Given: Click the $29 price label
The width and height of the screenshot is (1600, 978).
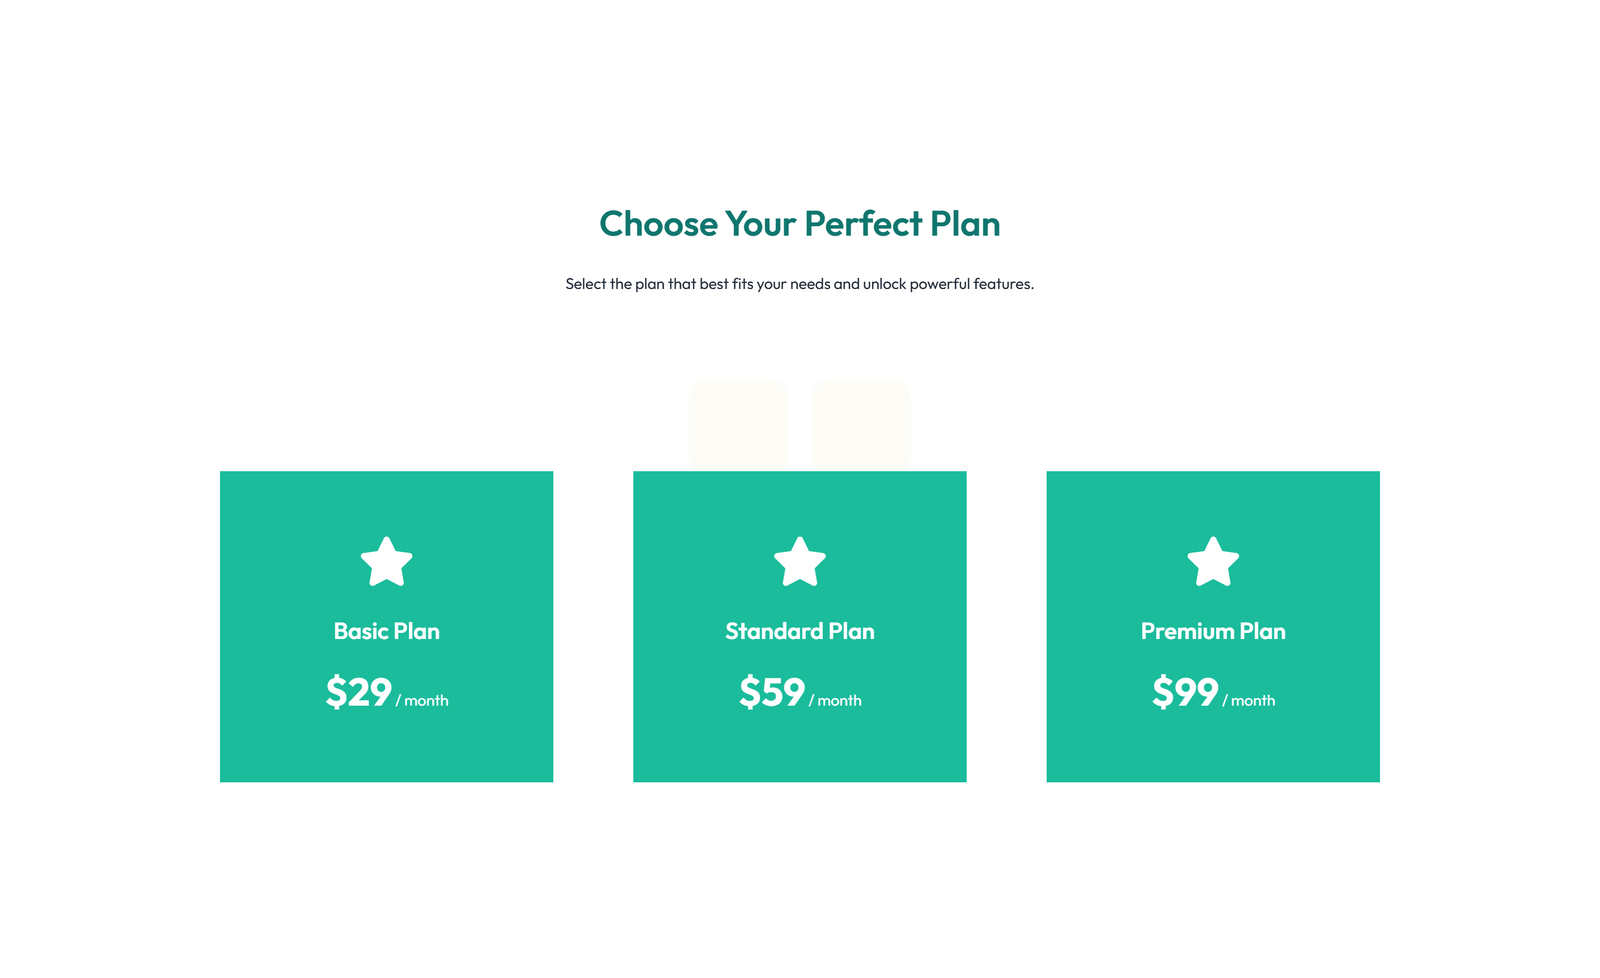Looking at the screenshot, I should (x=357, y=692).
